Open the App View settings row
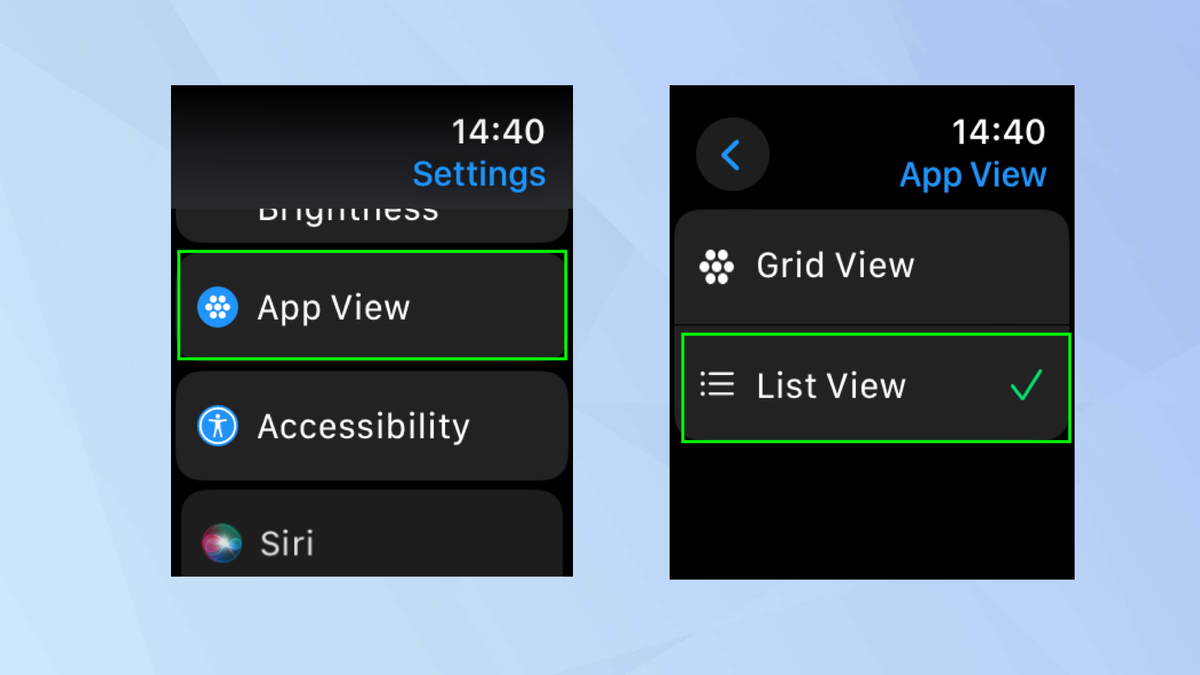This screenshot has height=675, width=1200. (371, 307)
